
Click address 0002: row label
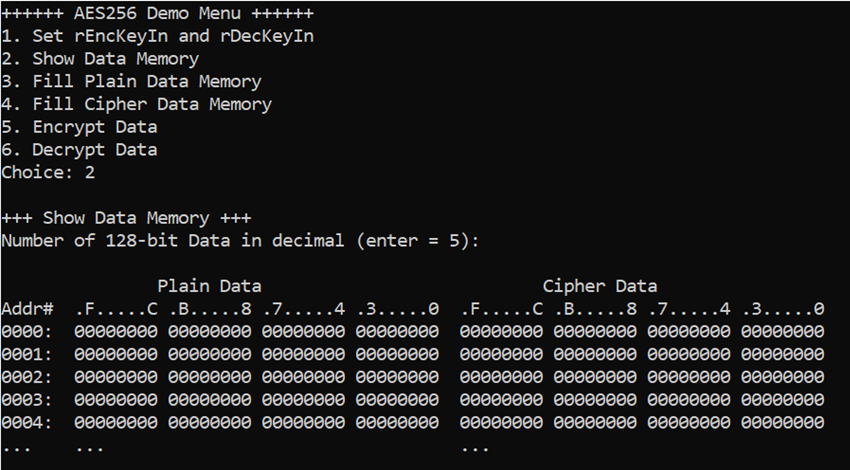point(28,377)
